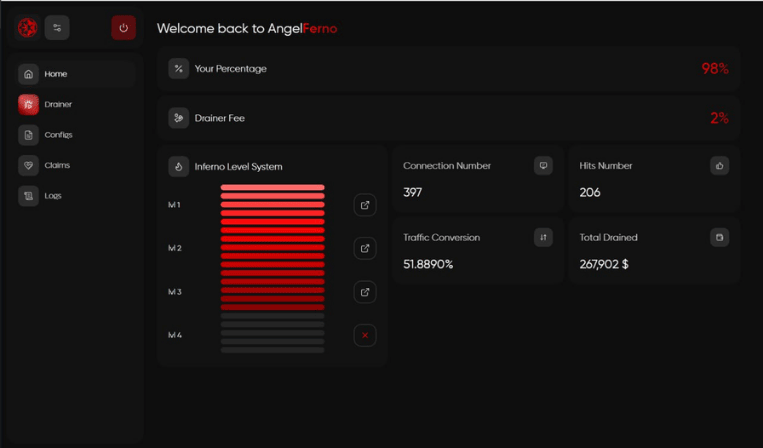
Task: Click the flame icon of Inferno Level System
Action: click(x=179, y=166)
